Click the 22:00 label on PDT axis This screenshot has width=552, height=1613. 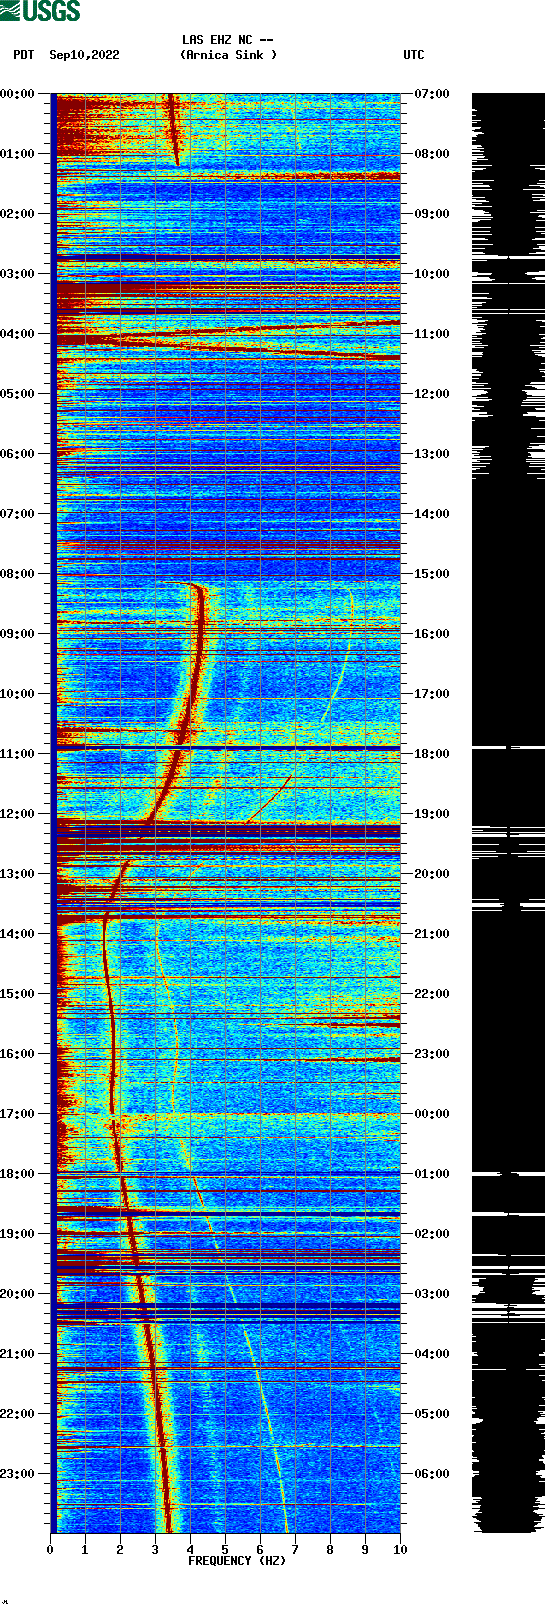(x=18, y=1414)
